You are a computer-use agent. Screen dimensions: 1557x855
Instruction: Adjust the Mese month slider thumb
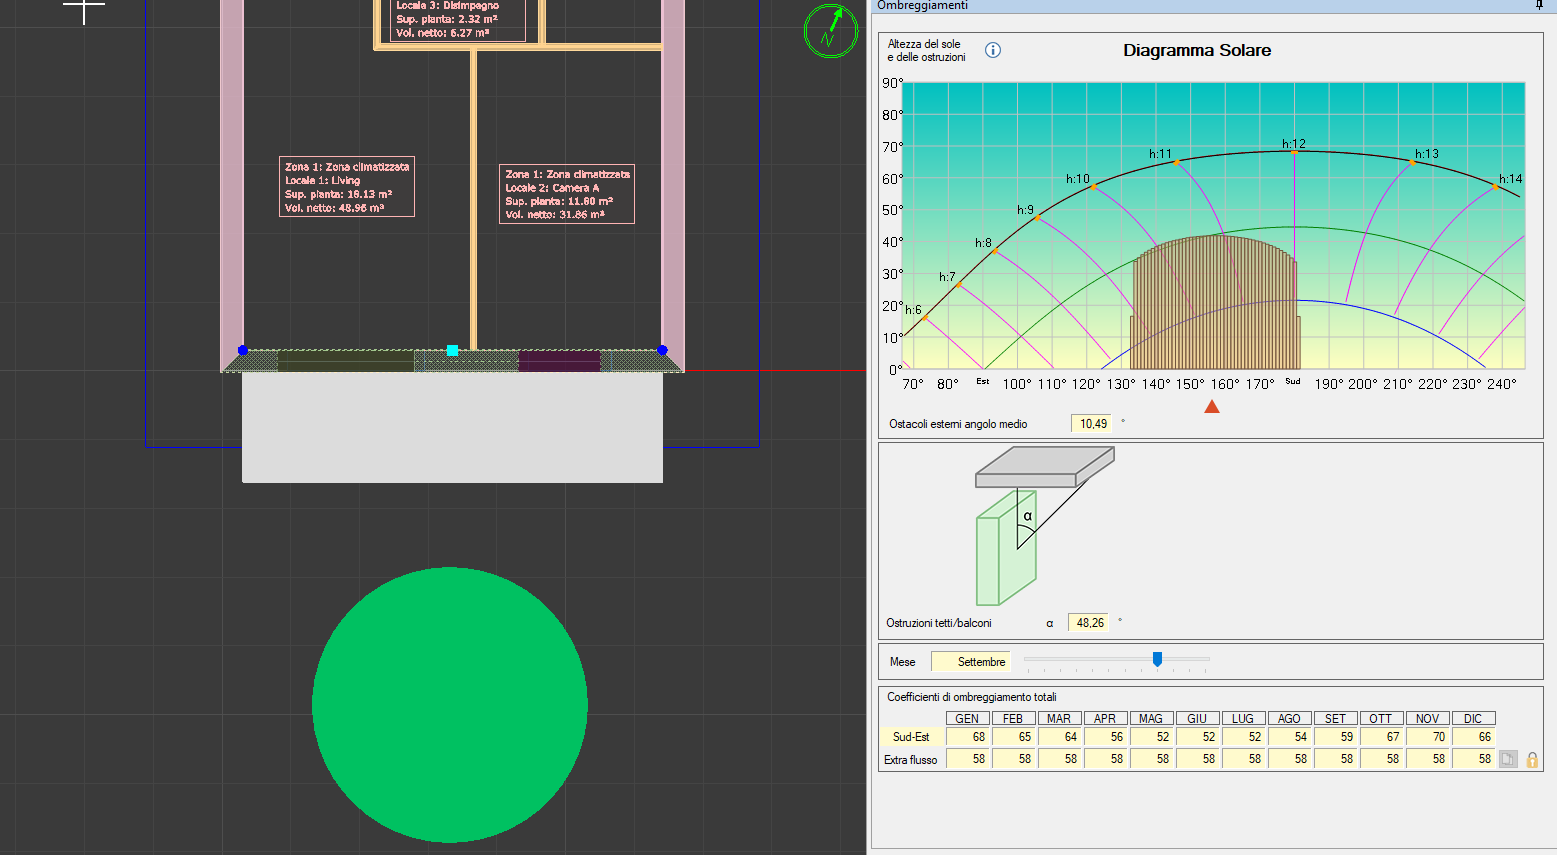tap(1157, 659)
